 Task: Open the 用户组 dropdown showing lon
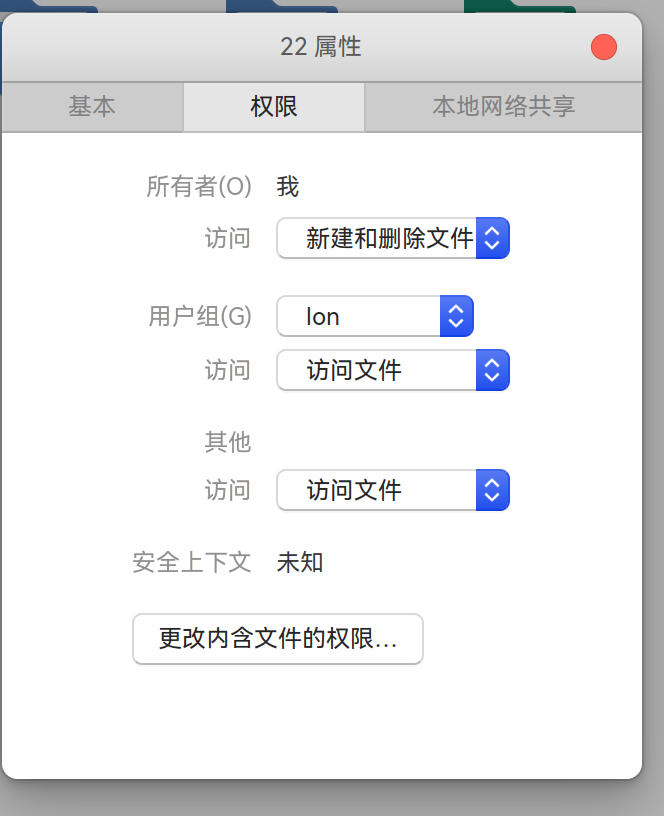pyautogui.click(x=375, y=316)
